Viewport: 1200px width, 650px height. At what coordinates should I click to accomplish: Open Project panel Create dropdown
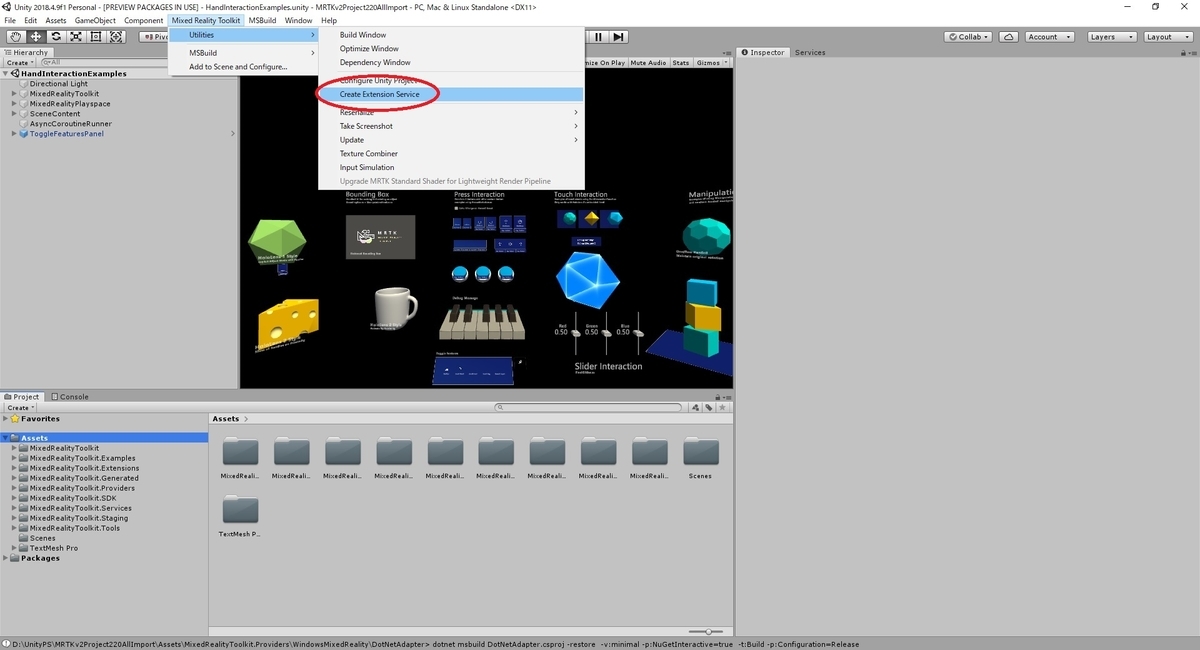(x=19, y=408)
